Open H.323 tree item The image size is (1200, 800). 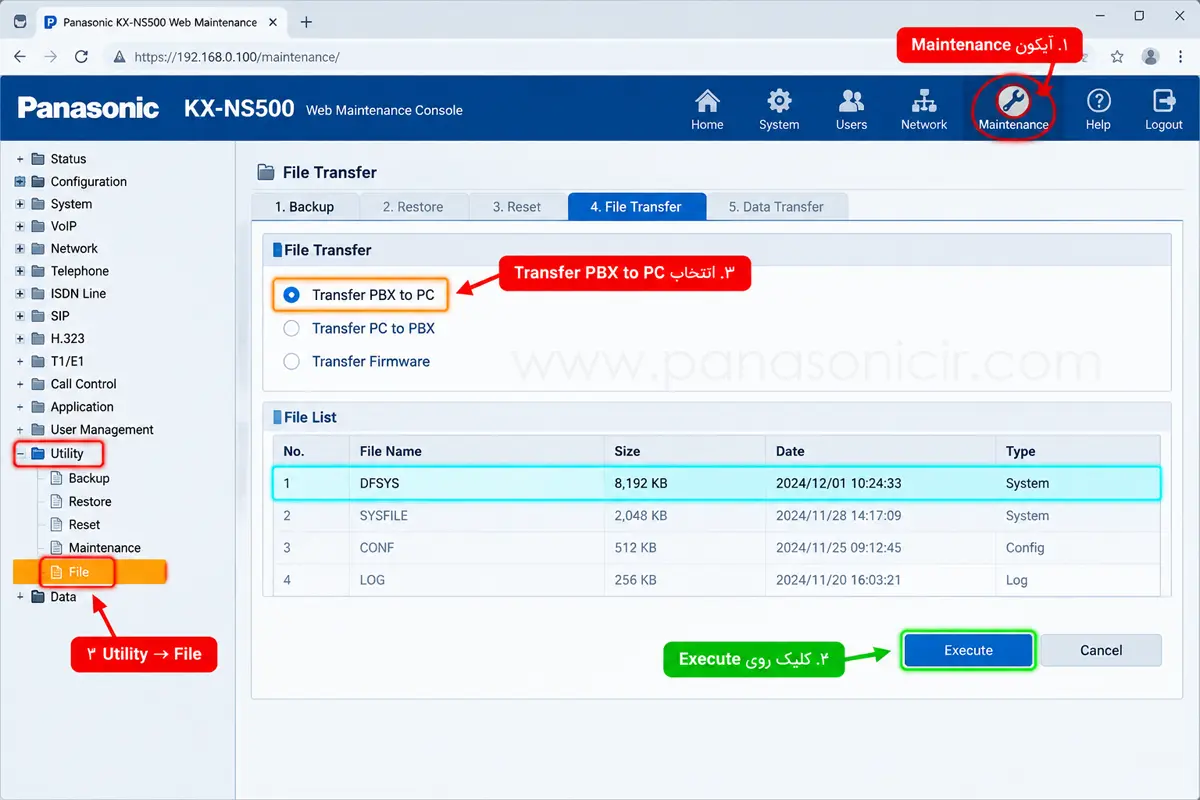point(68,339)
